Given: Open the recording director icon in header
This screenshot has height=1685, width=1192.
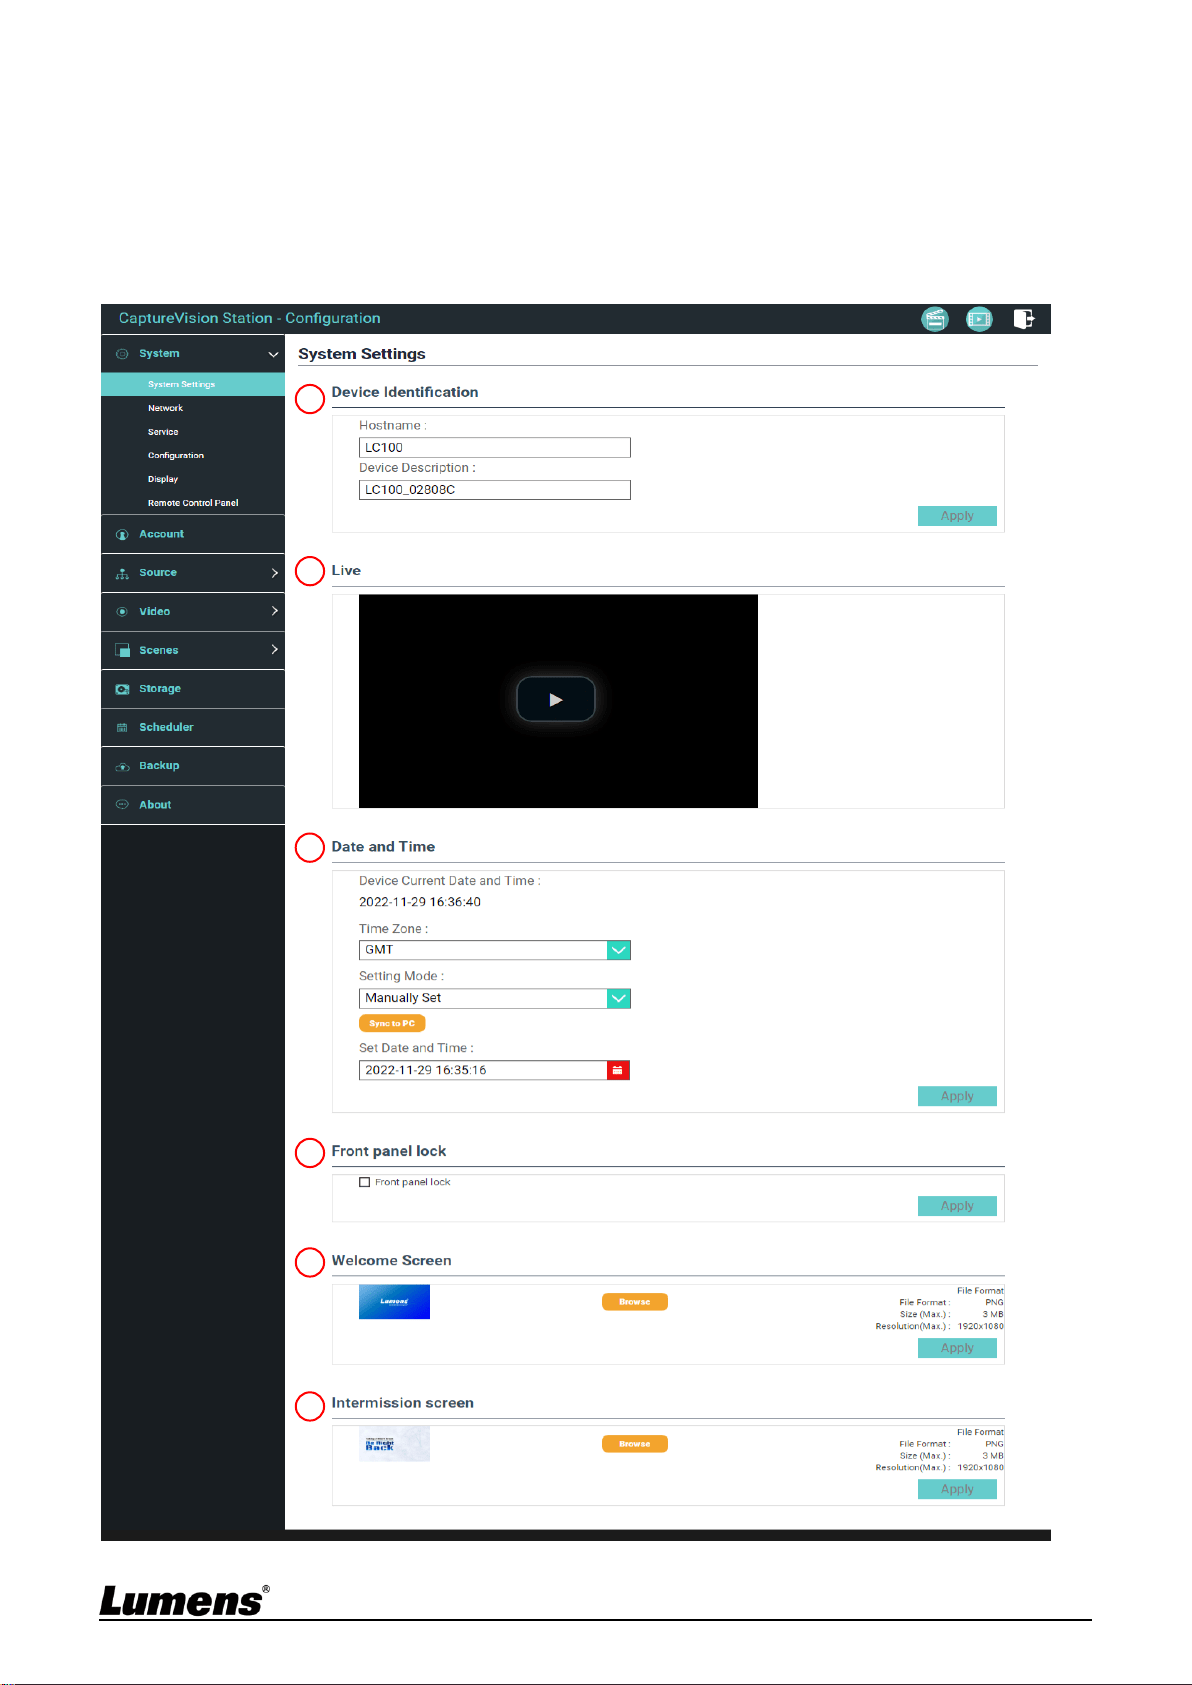Looking at the screenshot, I should tap(935, 319).
